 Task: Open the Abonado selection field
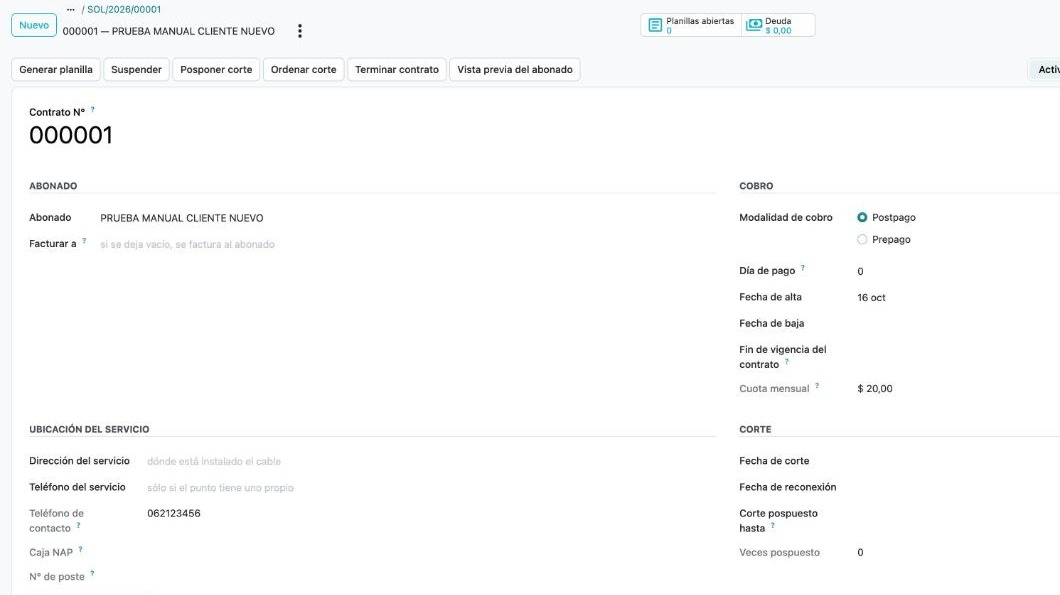[x=408, y=218]
